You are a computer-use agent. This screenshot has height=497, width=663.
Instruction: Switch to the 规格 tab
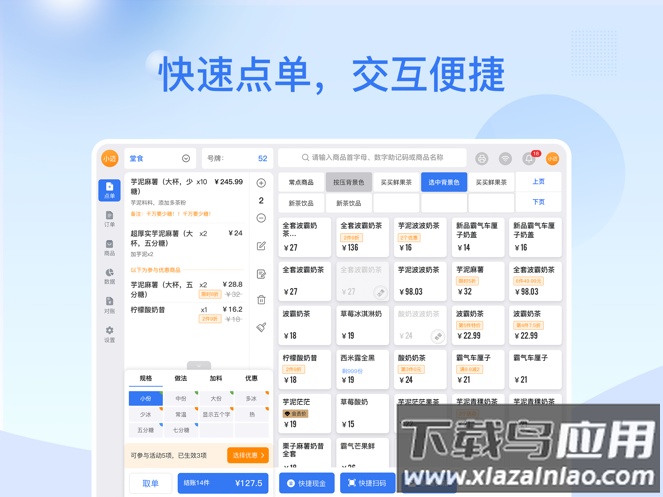click(146, 378)
